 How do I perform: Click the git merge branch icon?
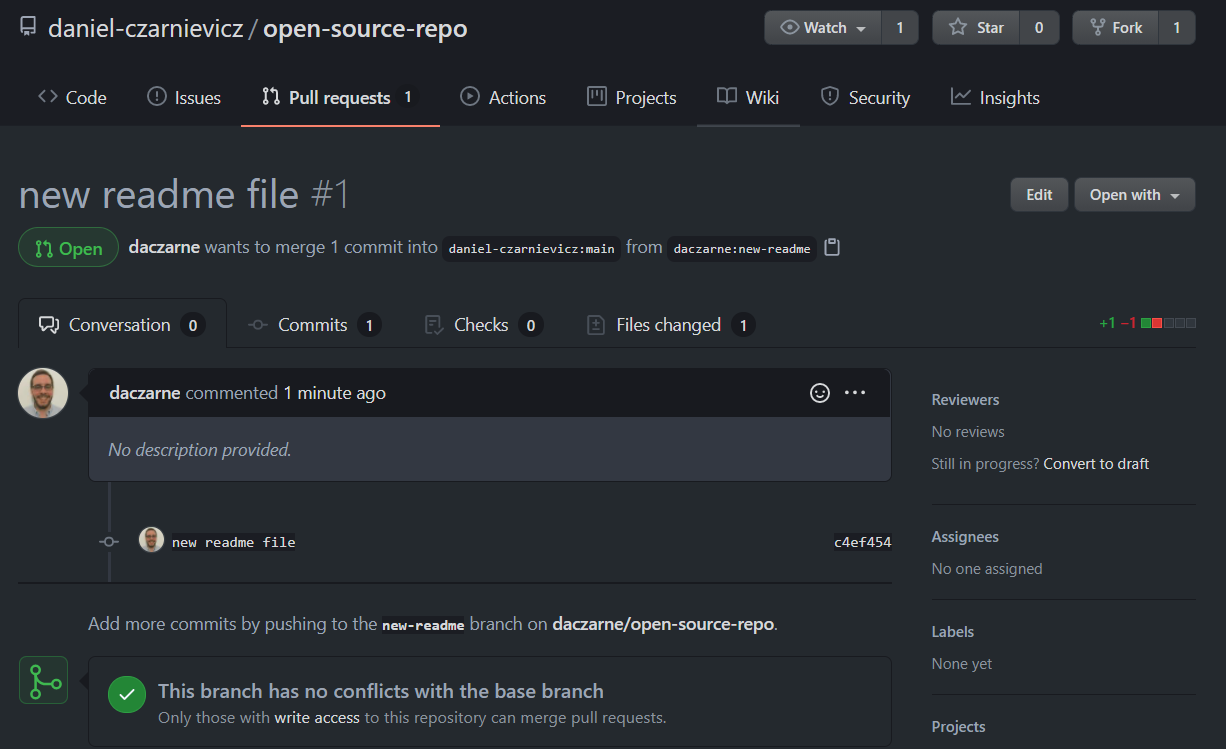[43, 680]
